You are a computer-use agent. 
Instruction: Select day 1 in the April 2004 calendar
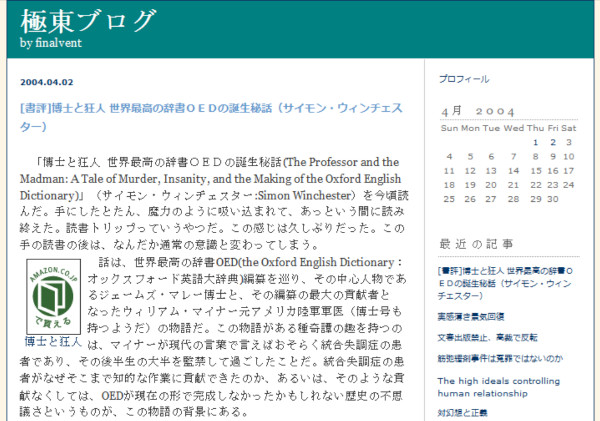537,142
